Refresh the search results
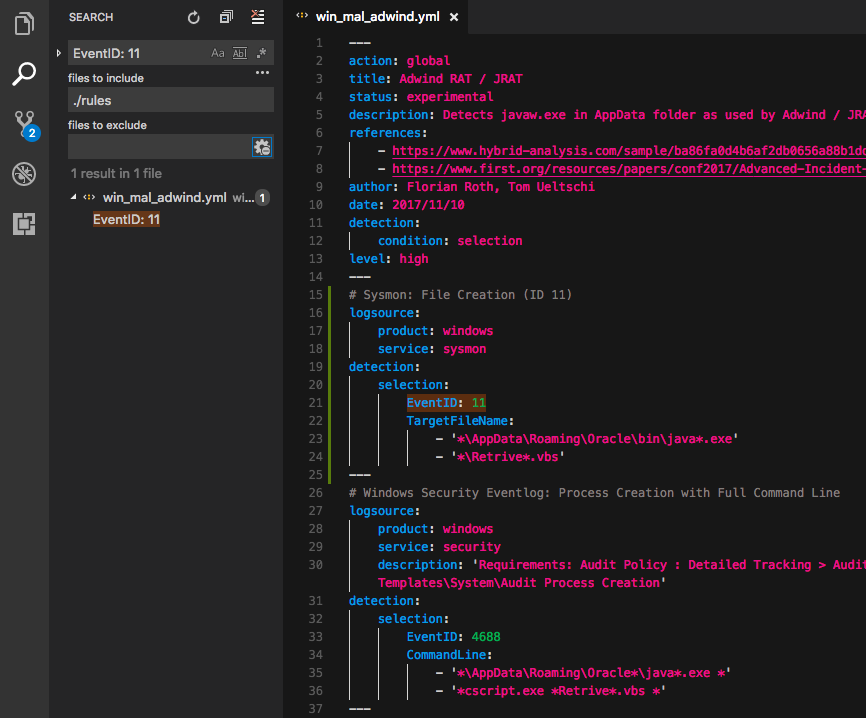 tap(194, 17)
